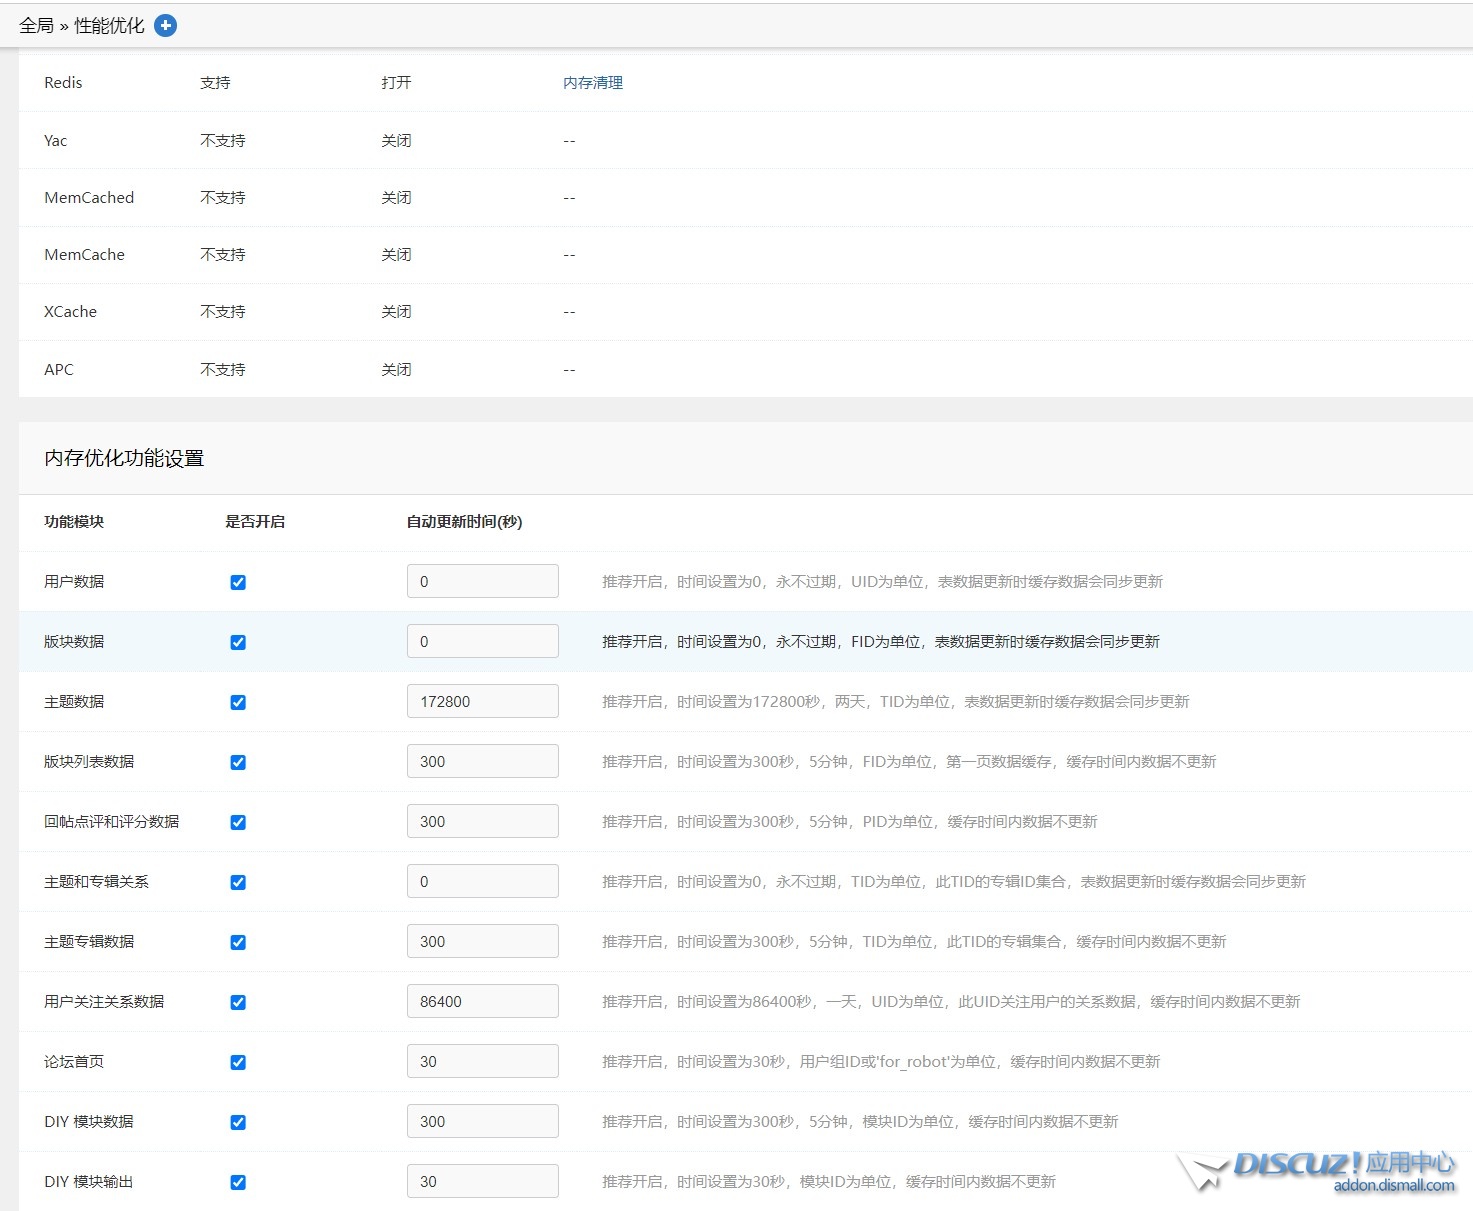Click the 回帖点评和评分数据 row label
Viewport: 1473px width, 1211px height.
coord(112,822)
